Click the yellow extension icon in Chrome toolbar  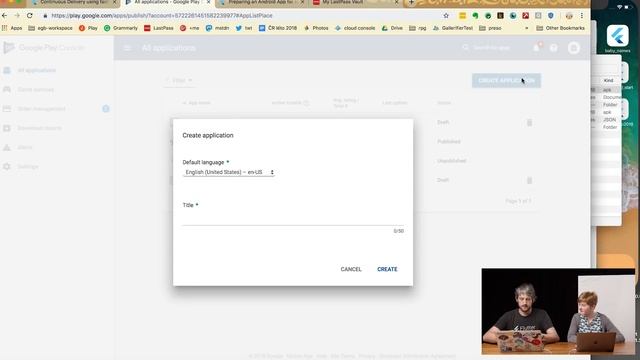coord(462,16)
